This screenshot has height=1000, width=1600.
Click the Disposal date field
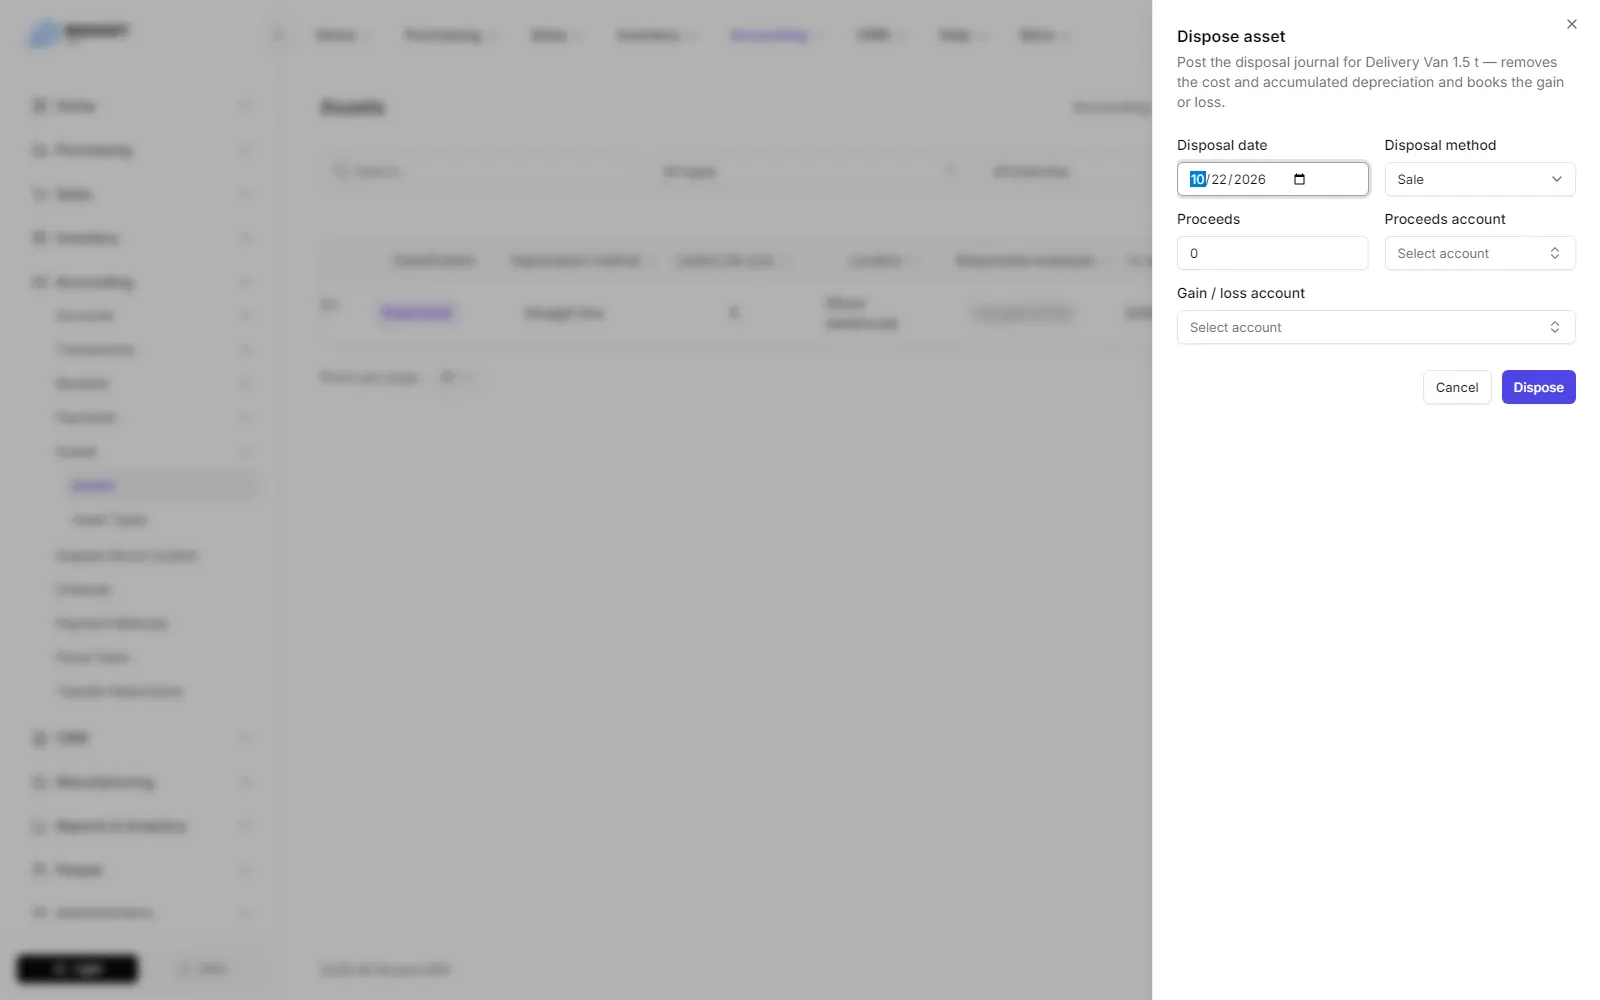1272,179
